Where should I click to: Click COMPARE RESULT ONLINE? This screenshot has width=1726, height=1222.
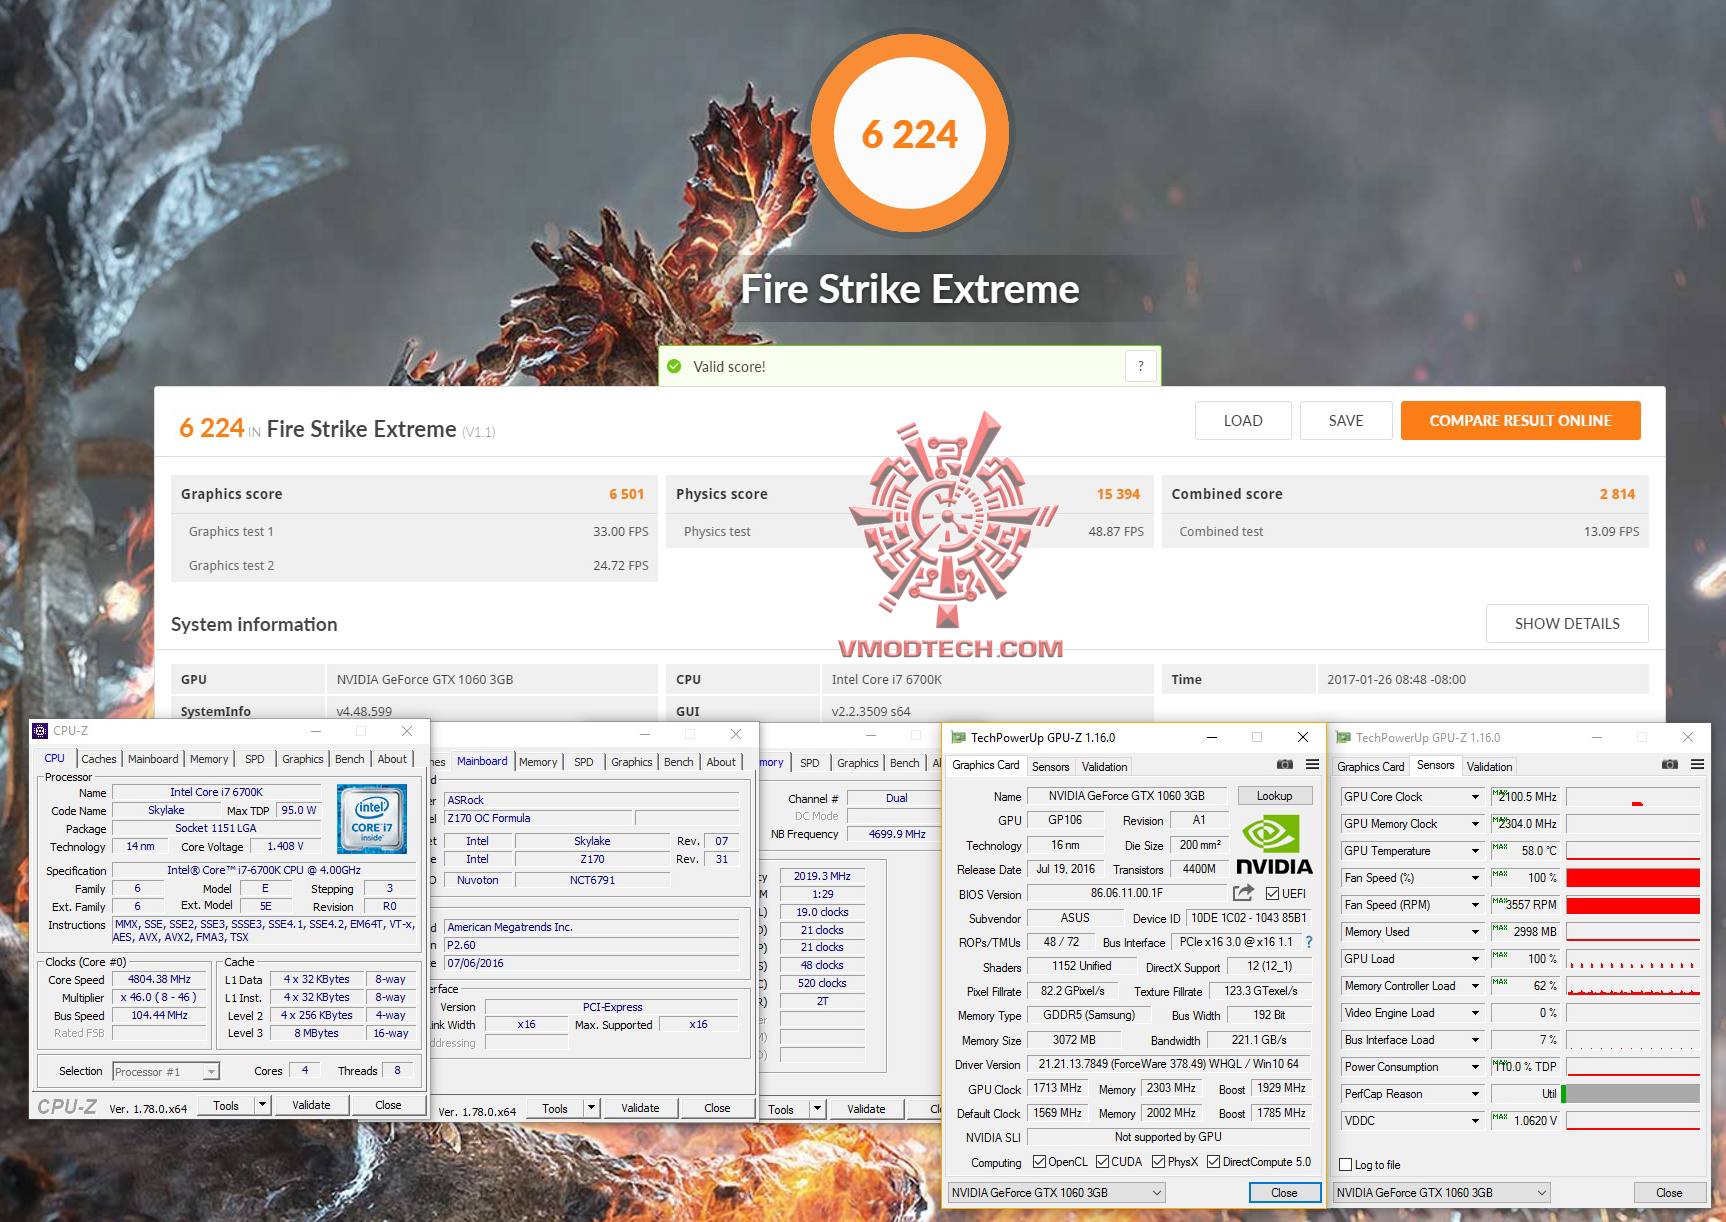pos(1520,420)
